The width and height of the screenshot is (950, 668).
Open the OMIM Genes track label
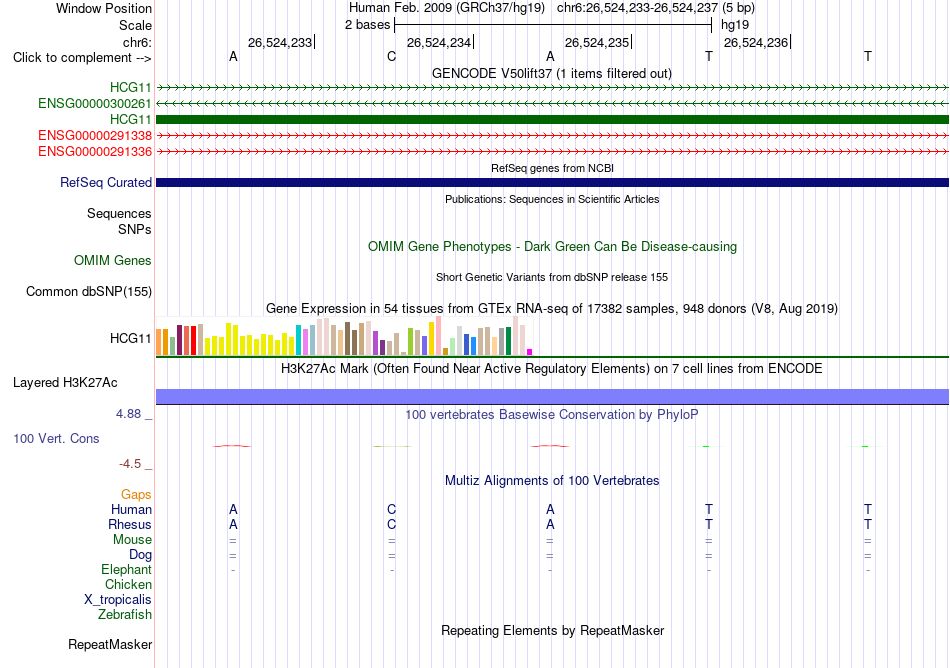tap(112, 260)
